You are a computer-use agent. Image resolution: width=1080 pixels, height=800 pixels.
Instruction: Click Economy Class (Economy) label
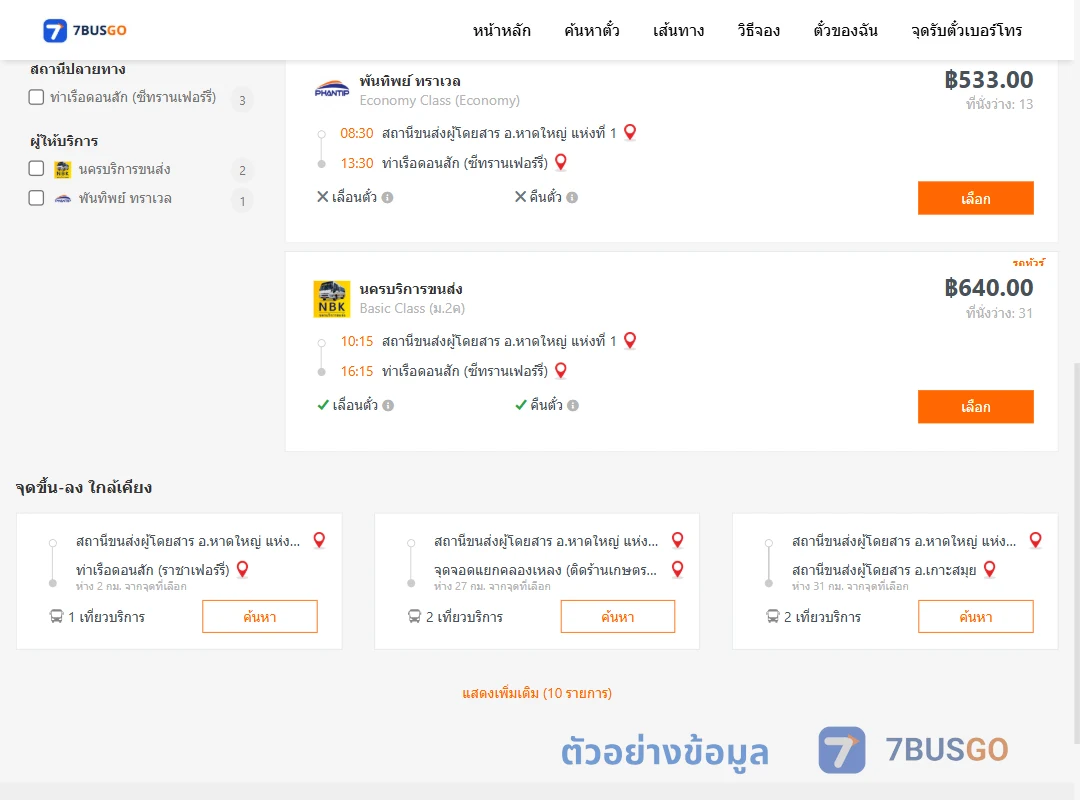439,101
